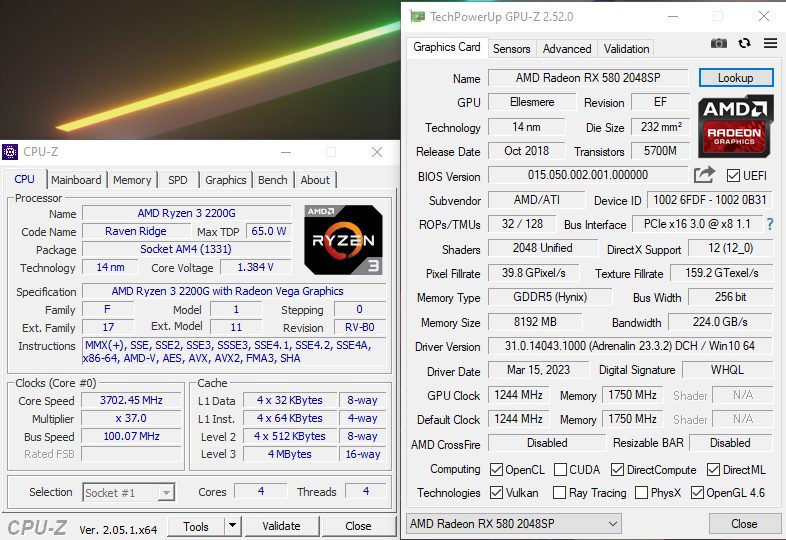Click the Ryzen 3 processor logo
The width and height of the screenshot is (786, 540).
point(343,240)
